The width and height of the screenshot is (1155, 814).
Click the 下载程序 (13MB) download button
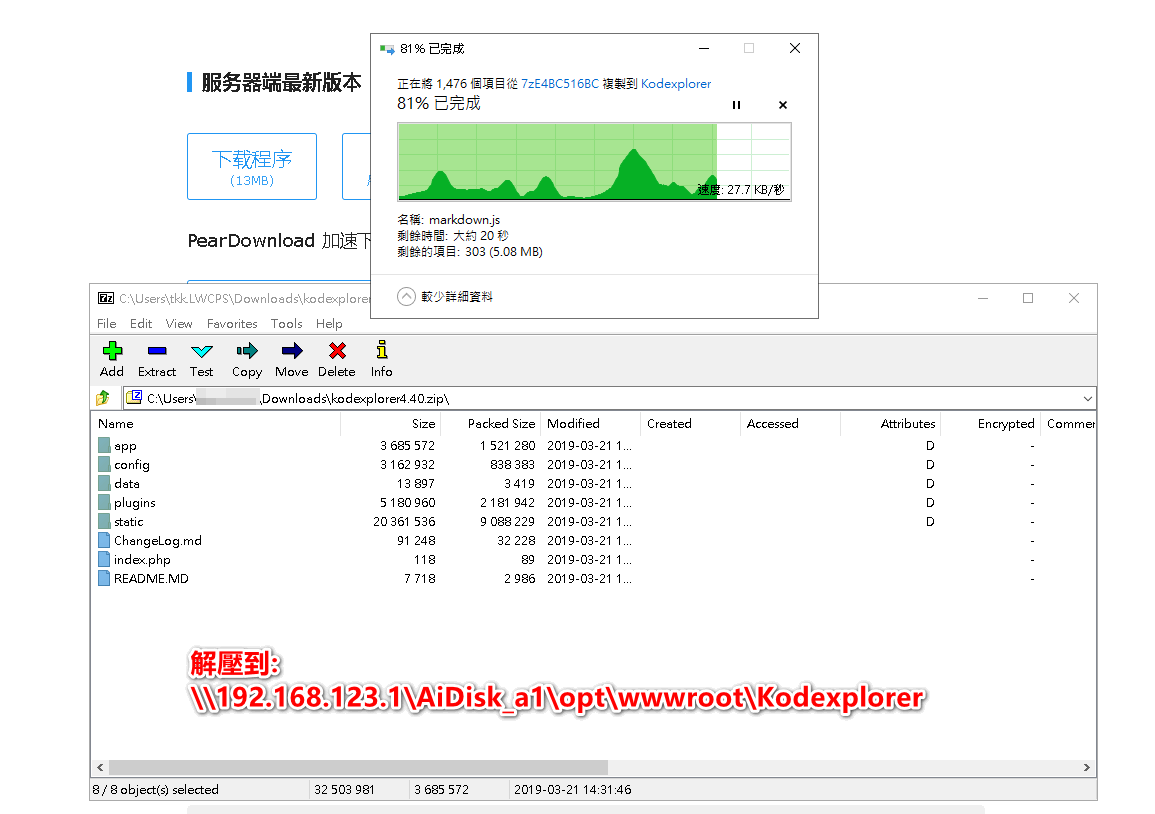(252, 166)
